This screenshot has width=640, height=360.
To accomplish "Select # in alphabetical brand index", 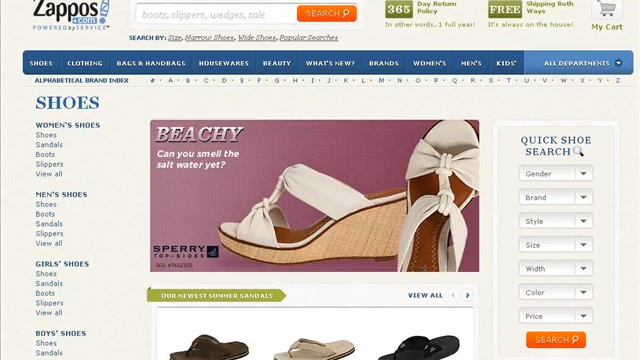I will click(153, 80).
